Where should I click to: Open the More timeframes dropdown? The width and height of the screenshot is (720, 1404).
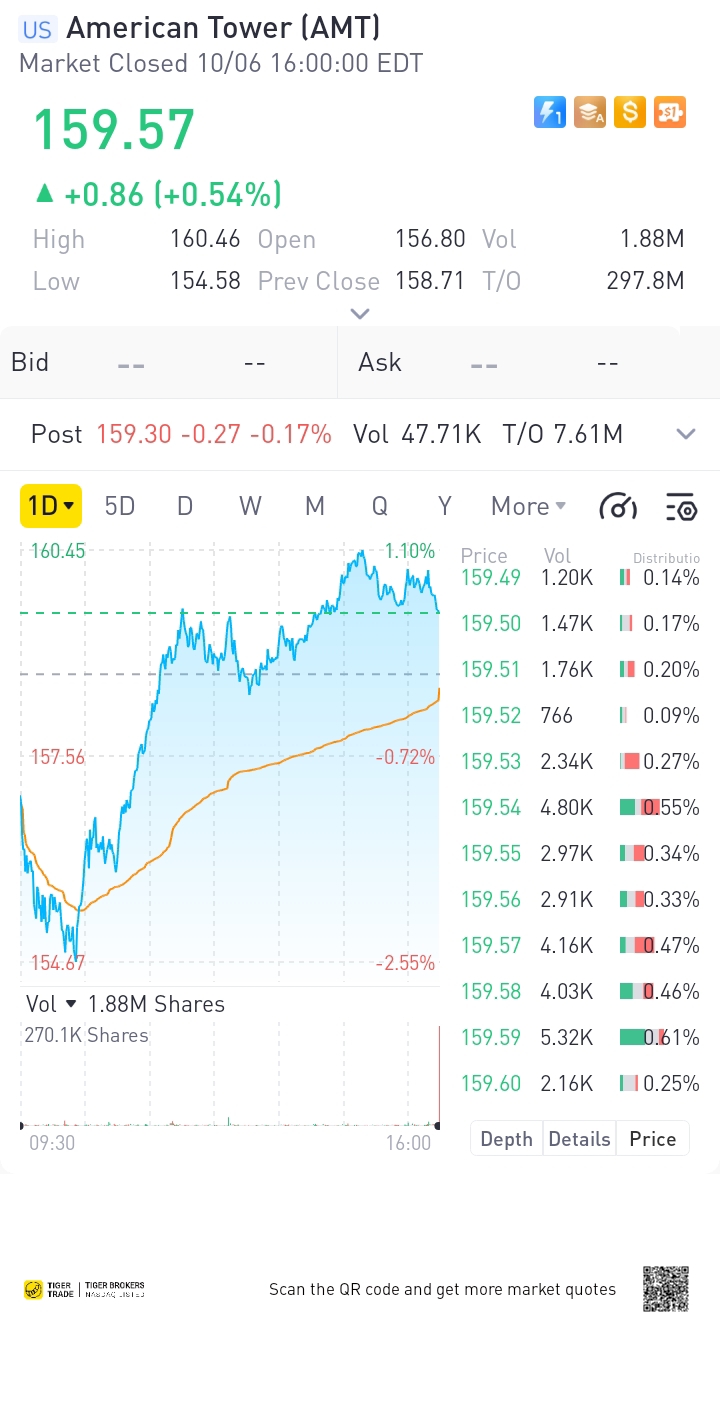click(x=529, y=506)
